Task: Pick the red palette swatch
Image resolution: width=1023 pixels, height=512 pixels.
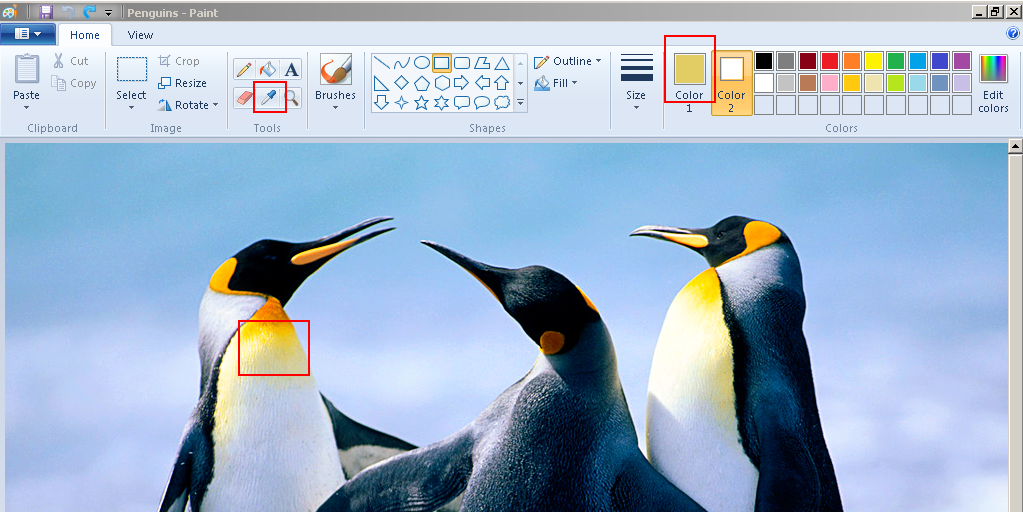Action: click(830, 61)
